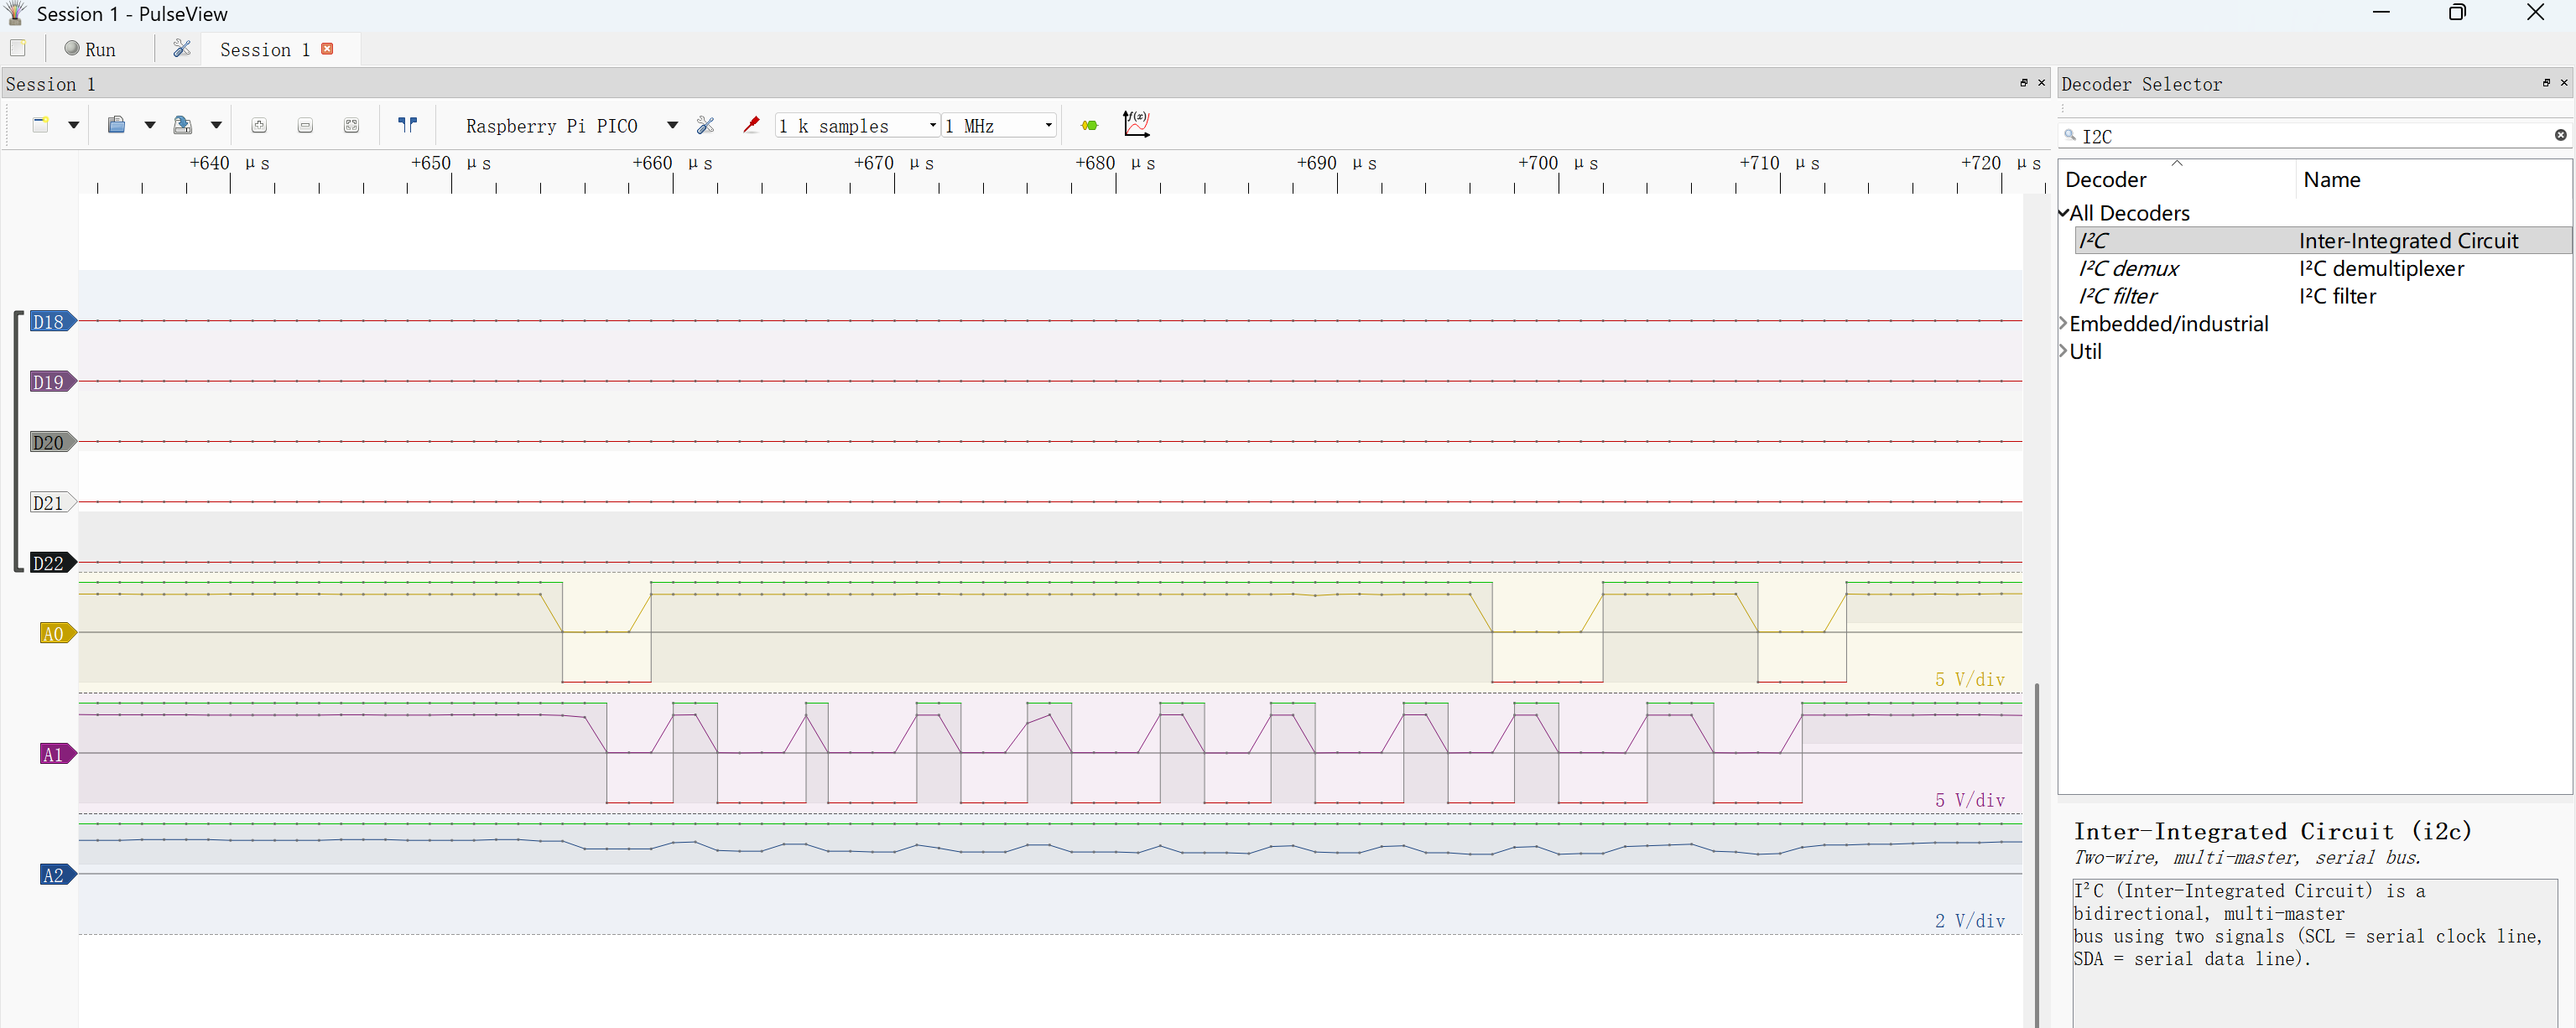Open the Raspberry Pi PICO device dropdown arrow
This screenshot has width=2576, height=1028.
(x=672, y=125)
